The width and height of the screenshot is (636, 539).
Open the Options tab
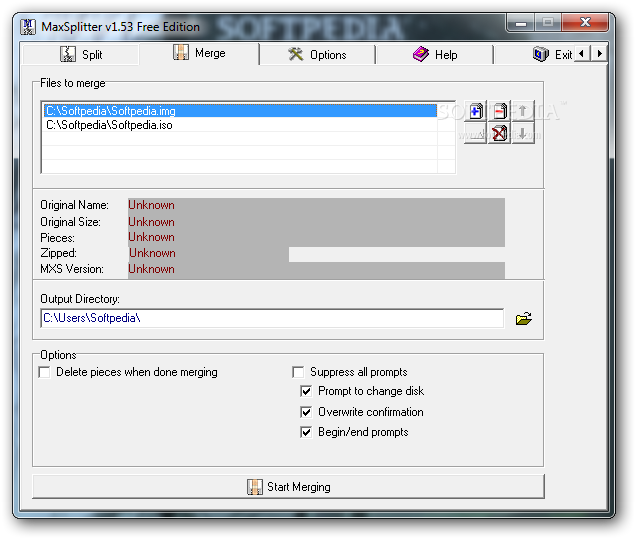(x=317, y=54)
